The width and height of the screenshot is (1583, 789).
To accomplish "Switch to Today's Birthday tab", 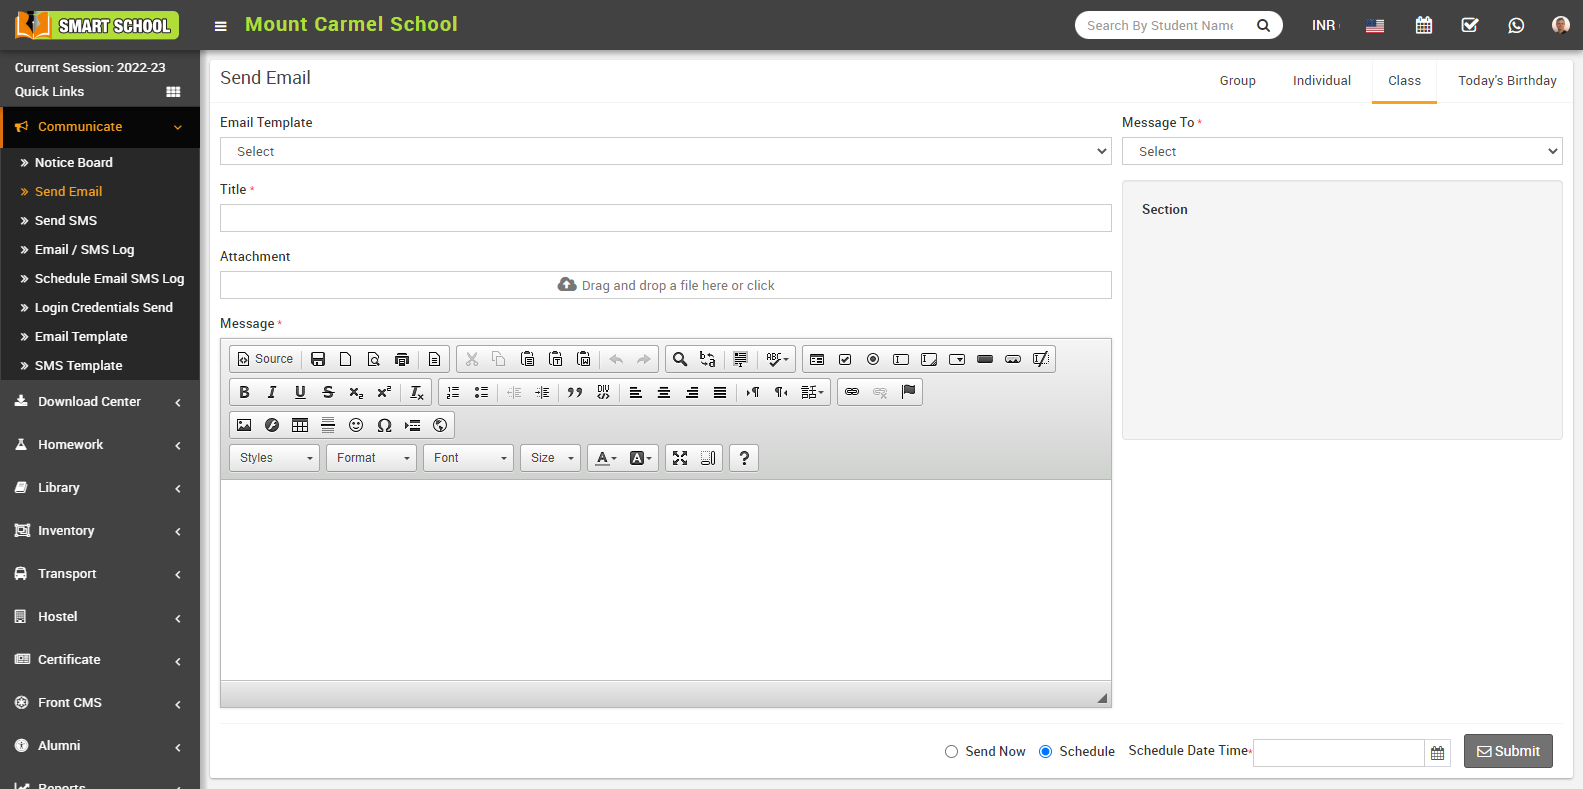I will (x=1506, y=81).
